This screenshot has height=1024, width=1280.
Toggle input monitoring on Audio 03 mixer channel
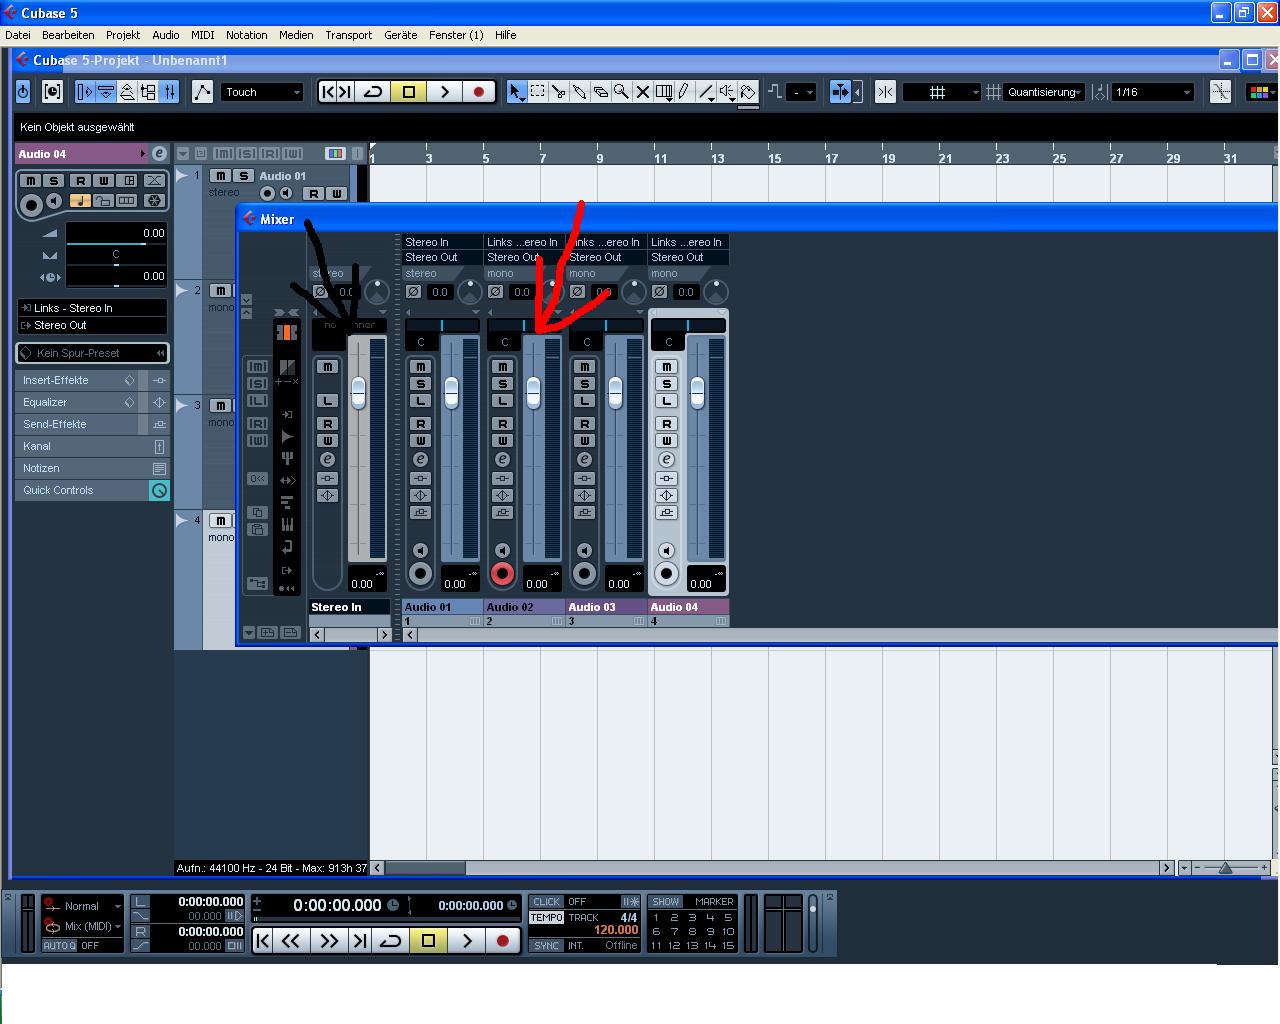pos(585,551)
